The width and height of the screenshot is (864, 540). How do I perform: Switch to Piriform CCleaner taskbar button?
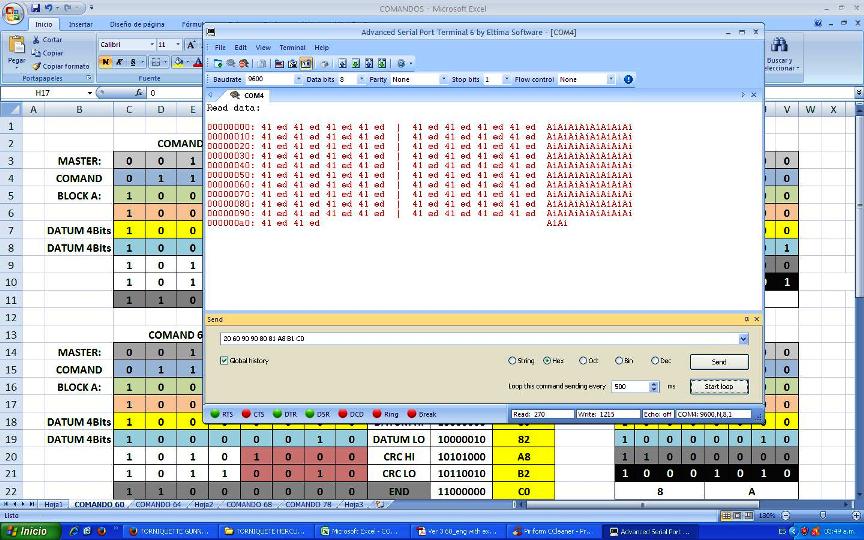coord(555,531)
